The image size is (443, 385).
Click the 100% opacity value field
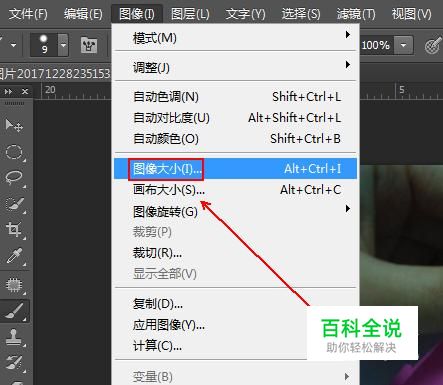pyautogui.click(x=377, y=45)
